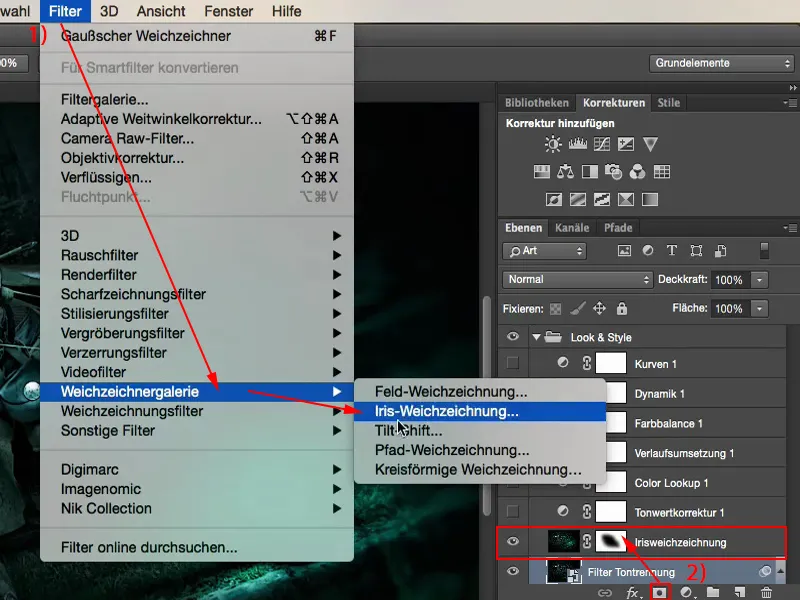
Task: Open the Hilfe menu
Action: click(286, 11)
